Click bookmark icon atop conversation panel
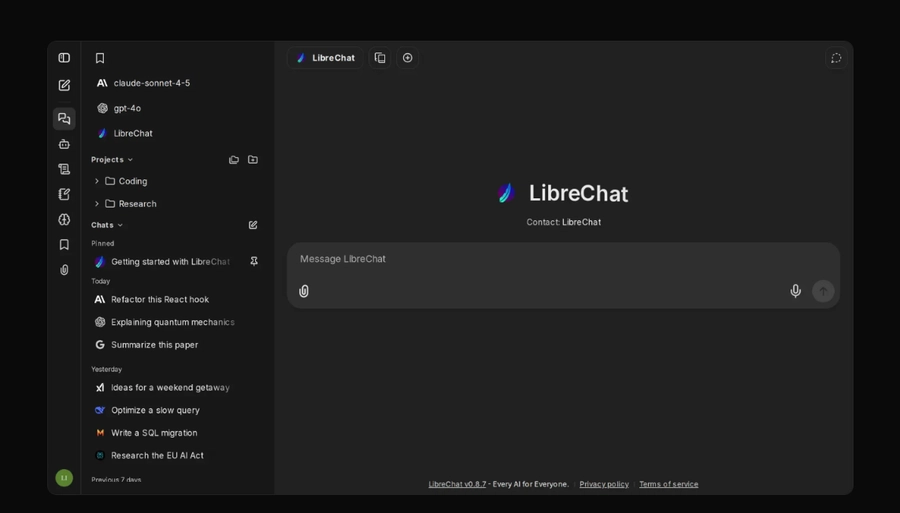This screenshot has width=900, height=513. pos(100,58)
